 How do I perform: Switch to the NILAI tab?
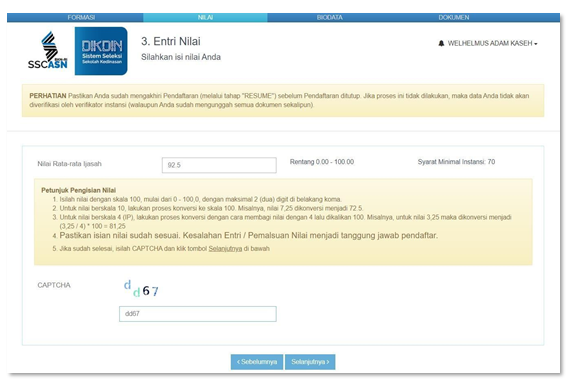tap(205, 17)
